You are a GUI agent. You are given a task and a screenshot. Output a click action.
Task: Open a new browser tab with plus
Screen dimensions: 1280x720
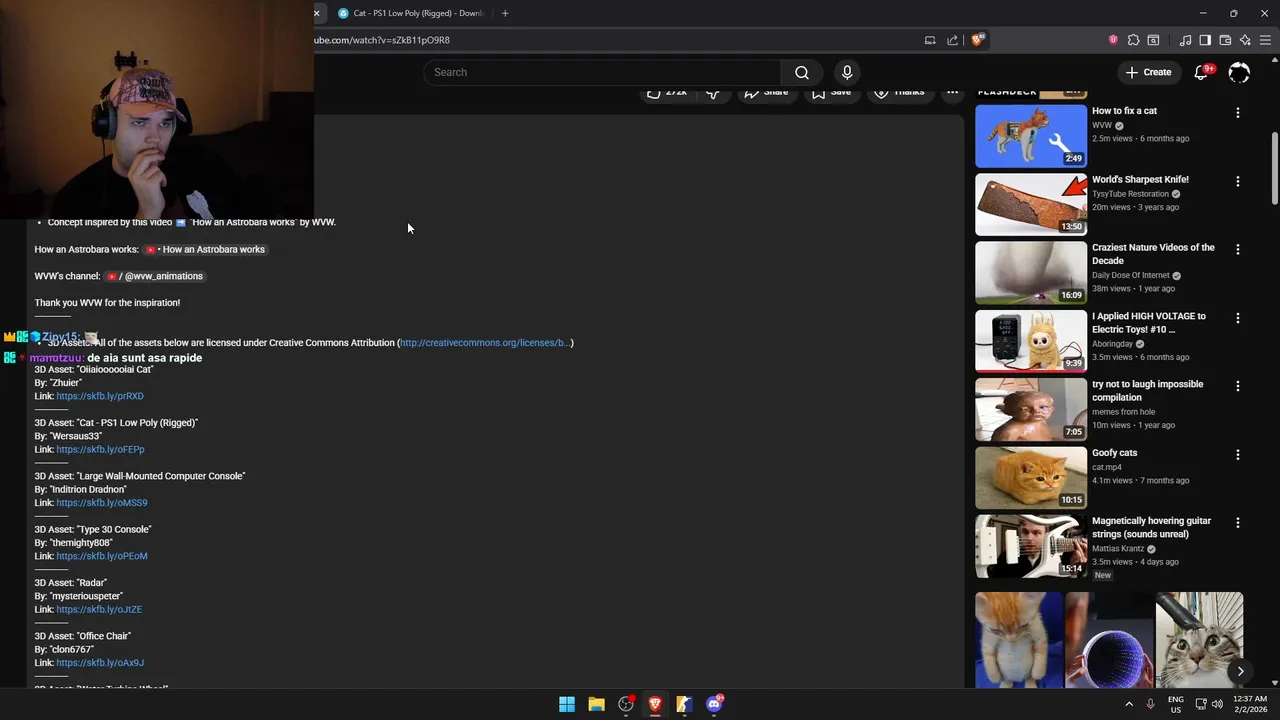(x=505, y=13)
